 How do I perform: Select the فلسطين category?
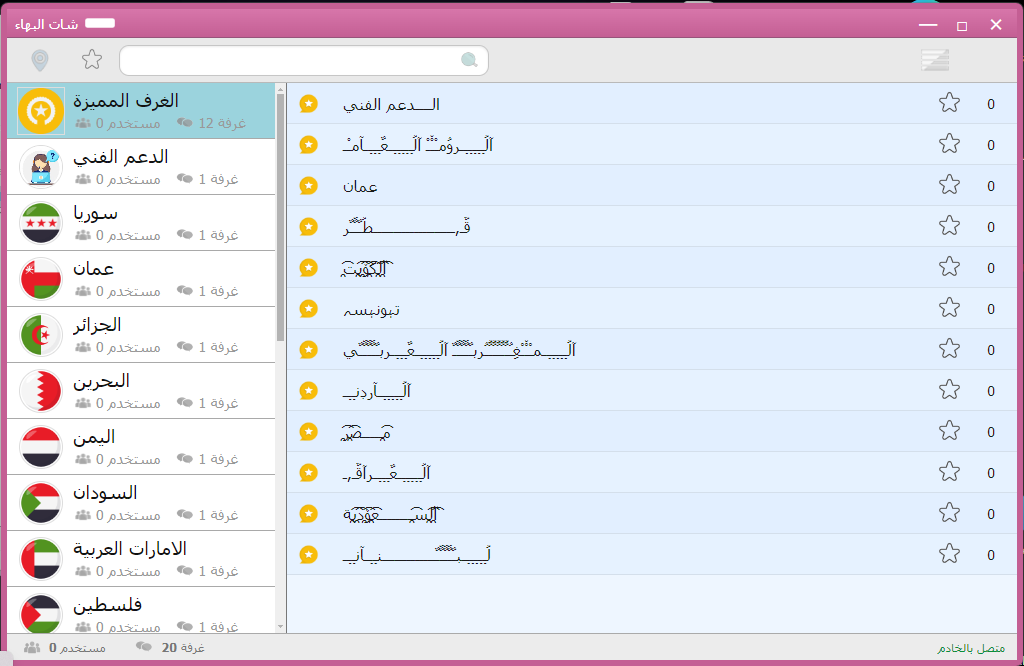141,610
